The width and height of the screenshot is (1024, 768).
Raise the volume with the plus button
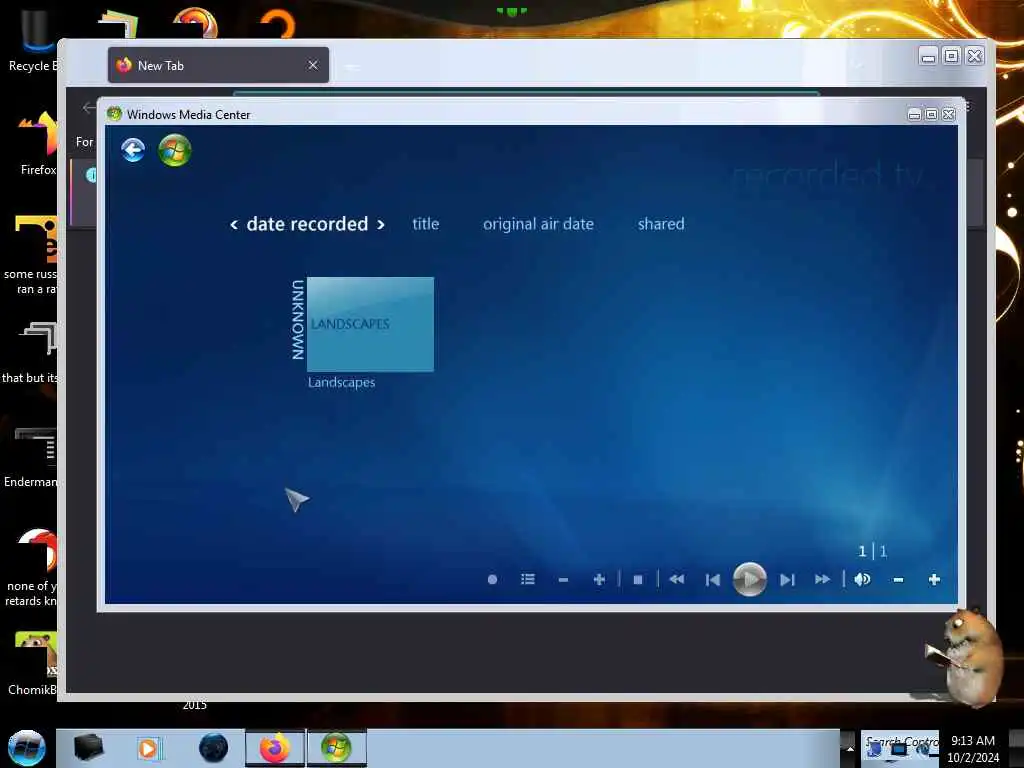click(935, 579)
